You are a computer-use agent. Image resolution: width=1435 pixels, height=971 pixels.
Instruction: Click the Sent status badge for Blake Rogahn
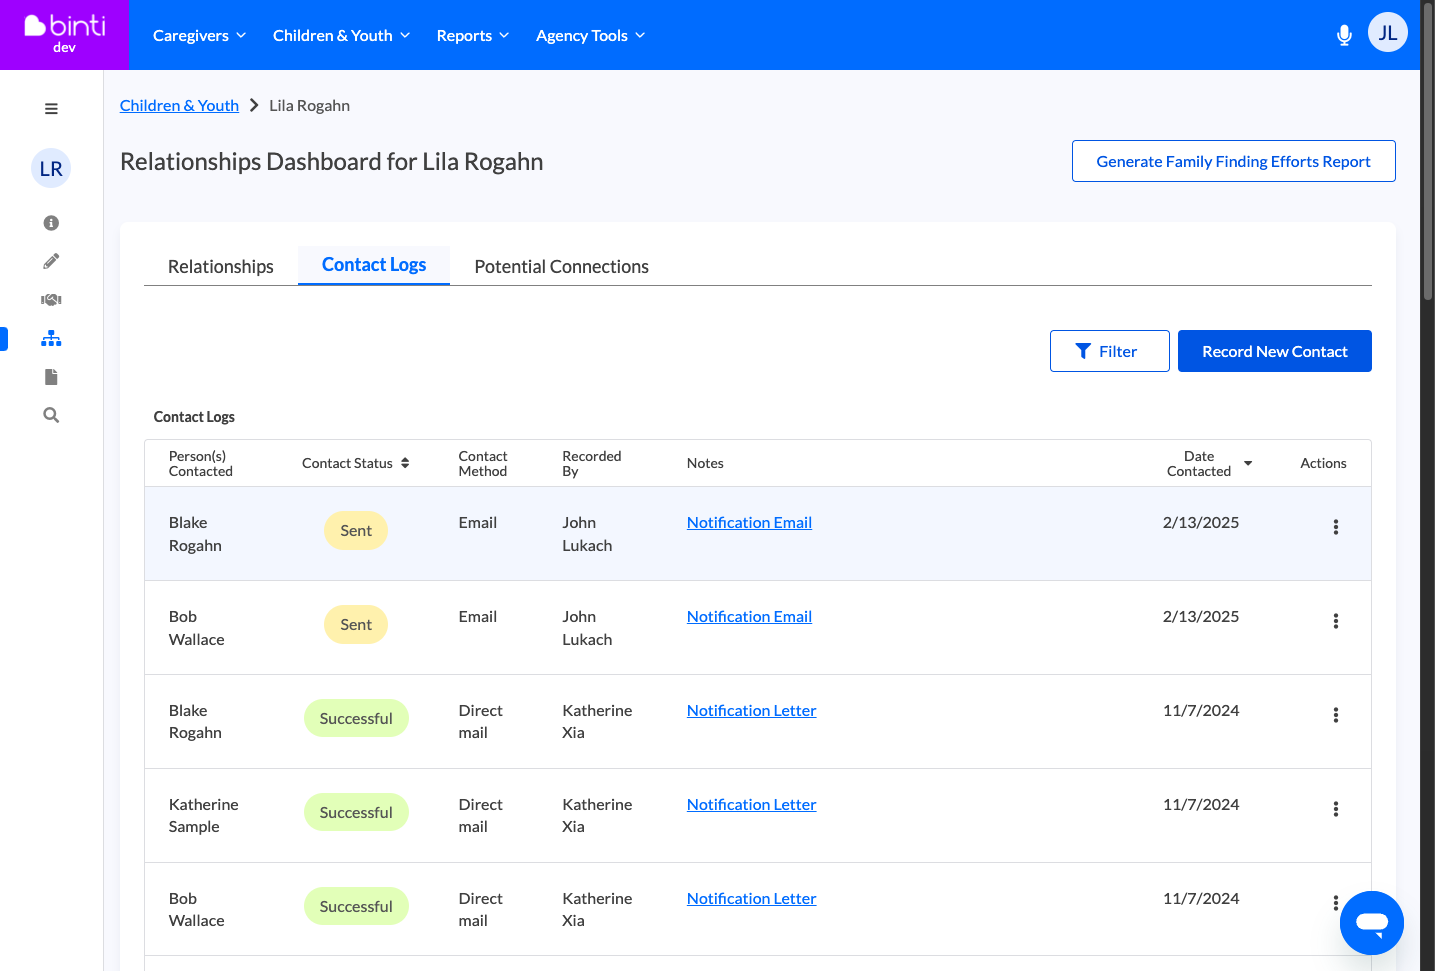(x=356, y=531)
